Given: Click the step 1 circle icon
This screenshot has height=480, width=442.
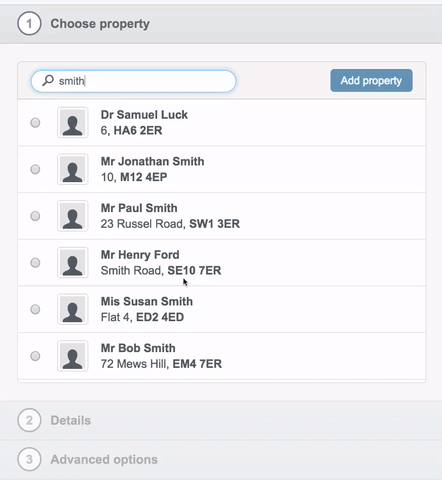Looking at the screenshot, I should click(29, 23).
